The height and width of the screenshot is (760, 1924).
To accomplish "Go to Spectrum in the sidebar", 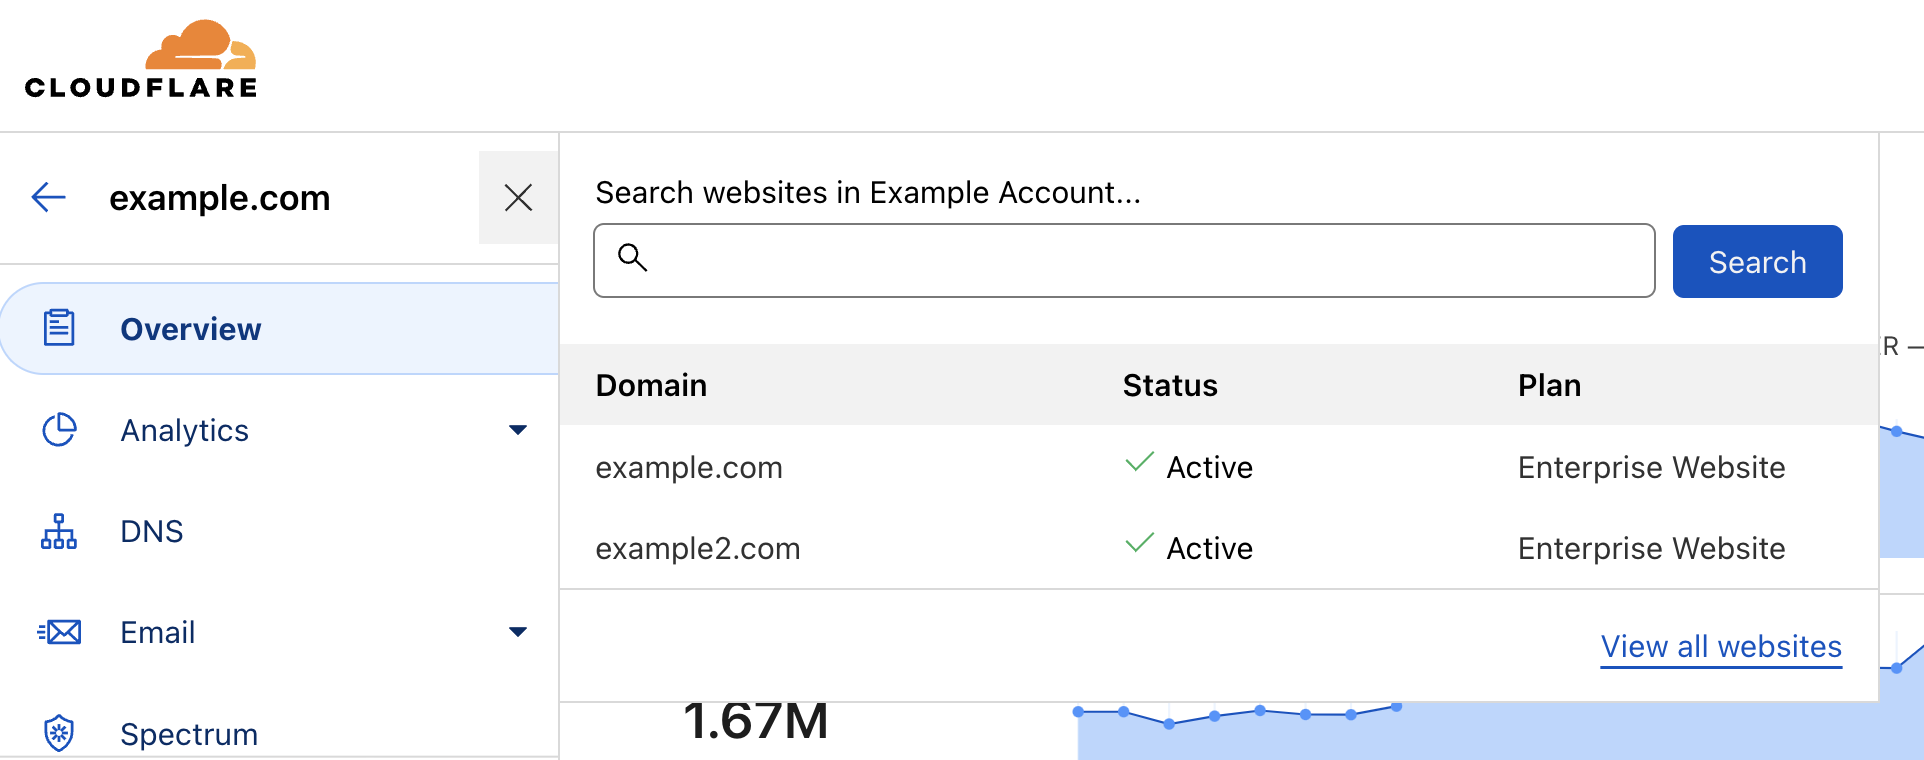I will (189, 734).
